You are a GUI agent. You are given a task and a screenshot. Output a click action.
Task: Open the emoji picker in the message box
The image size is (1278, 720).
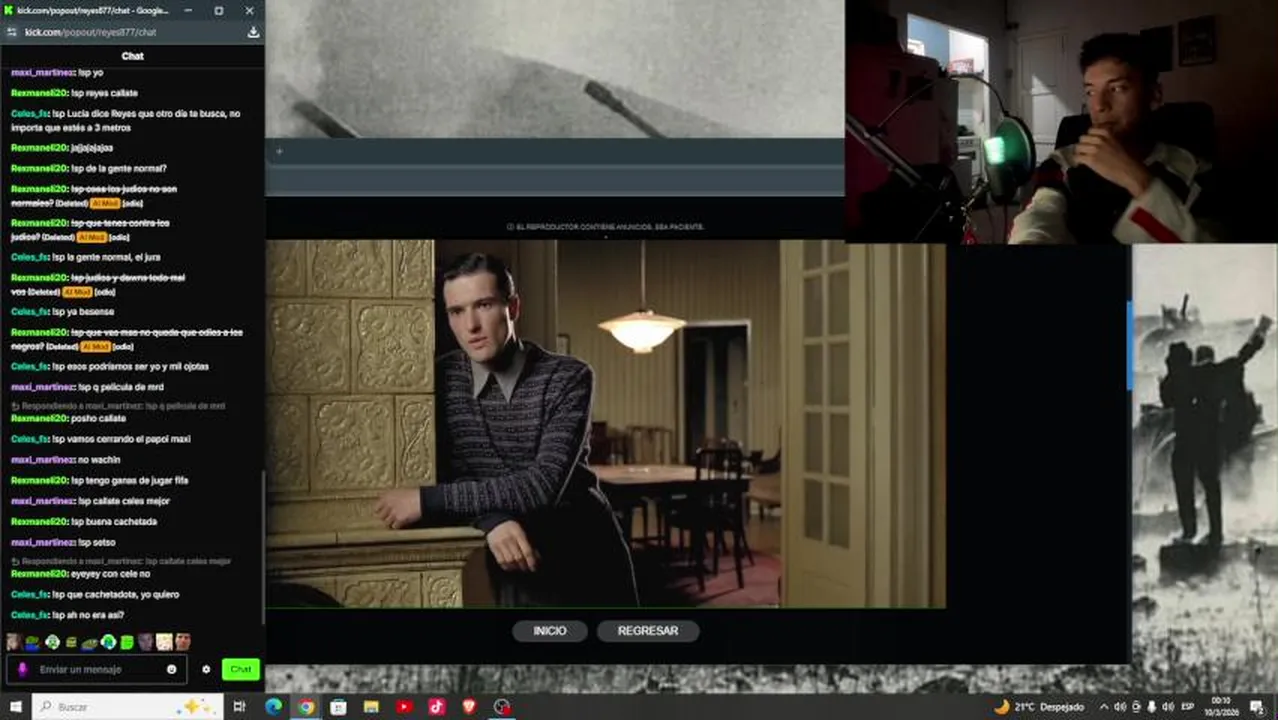point(171,669)
